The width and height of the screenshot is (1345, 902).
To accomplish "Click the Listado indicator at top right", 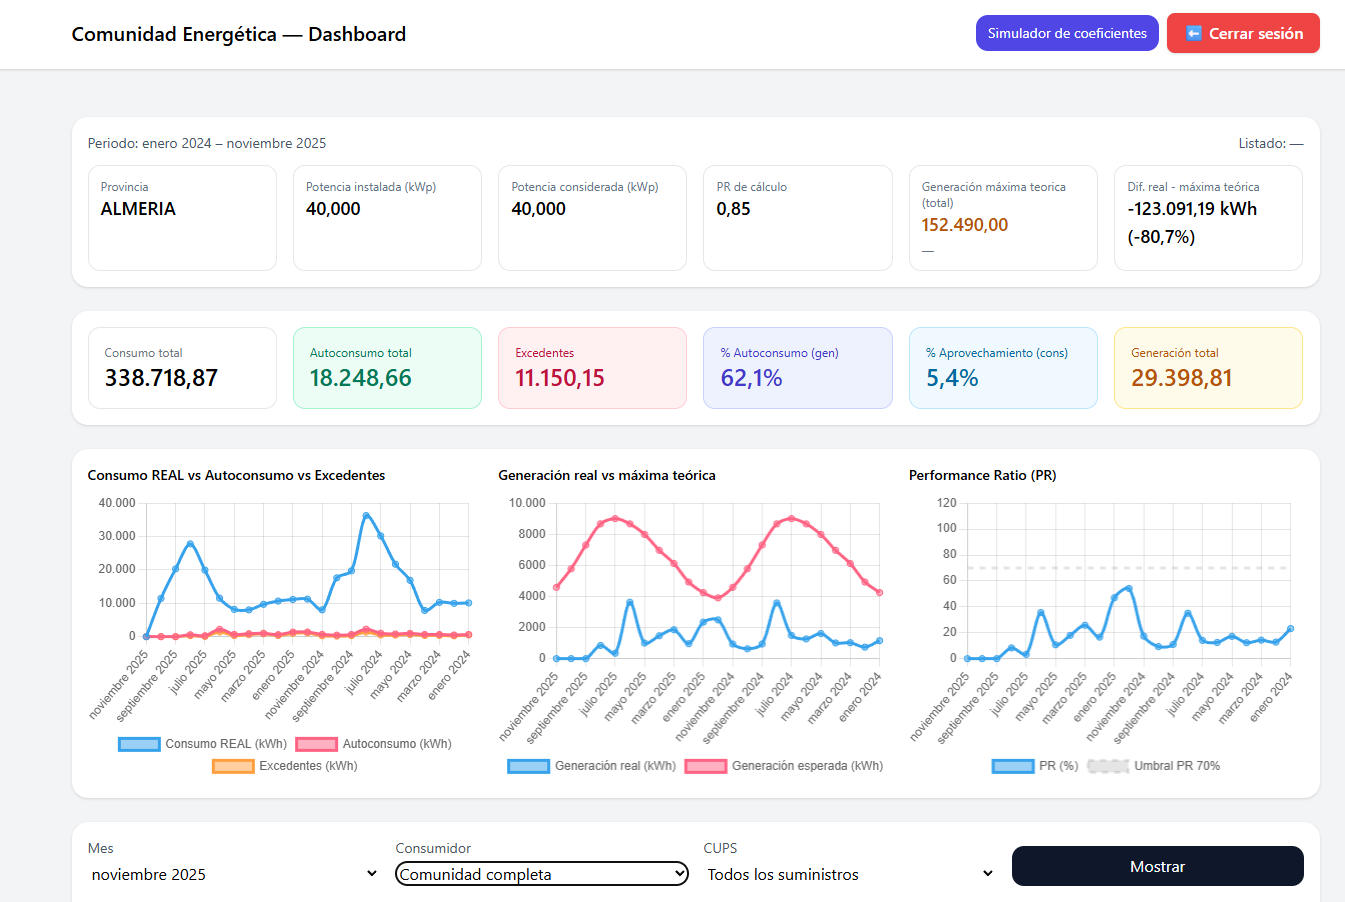I will coord(1271,143).
